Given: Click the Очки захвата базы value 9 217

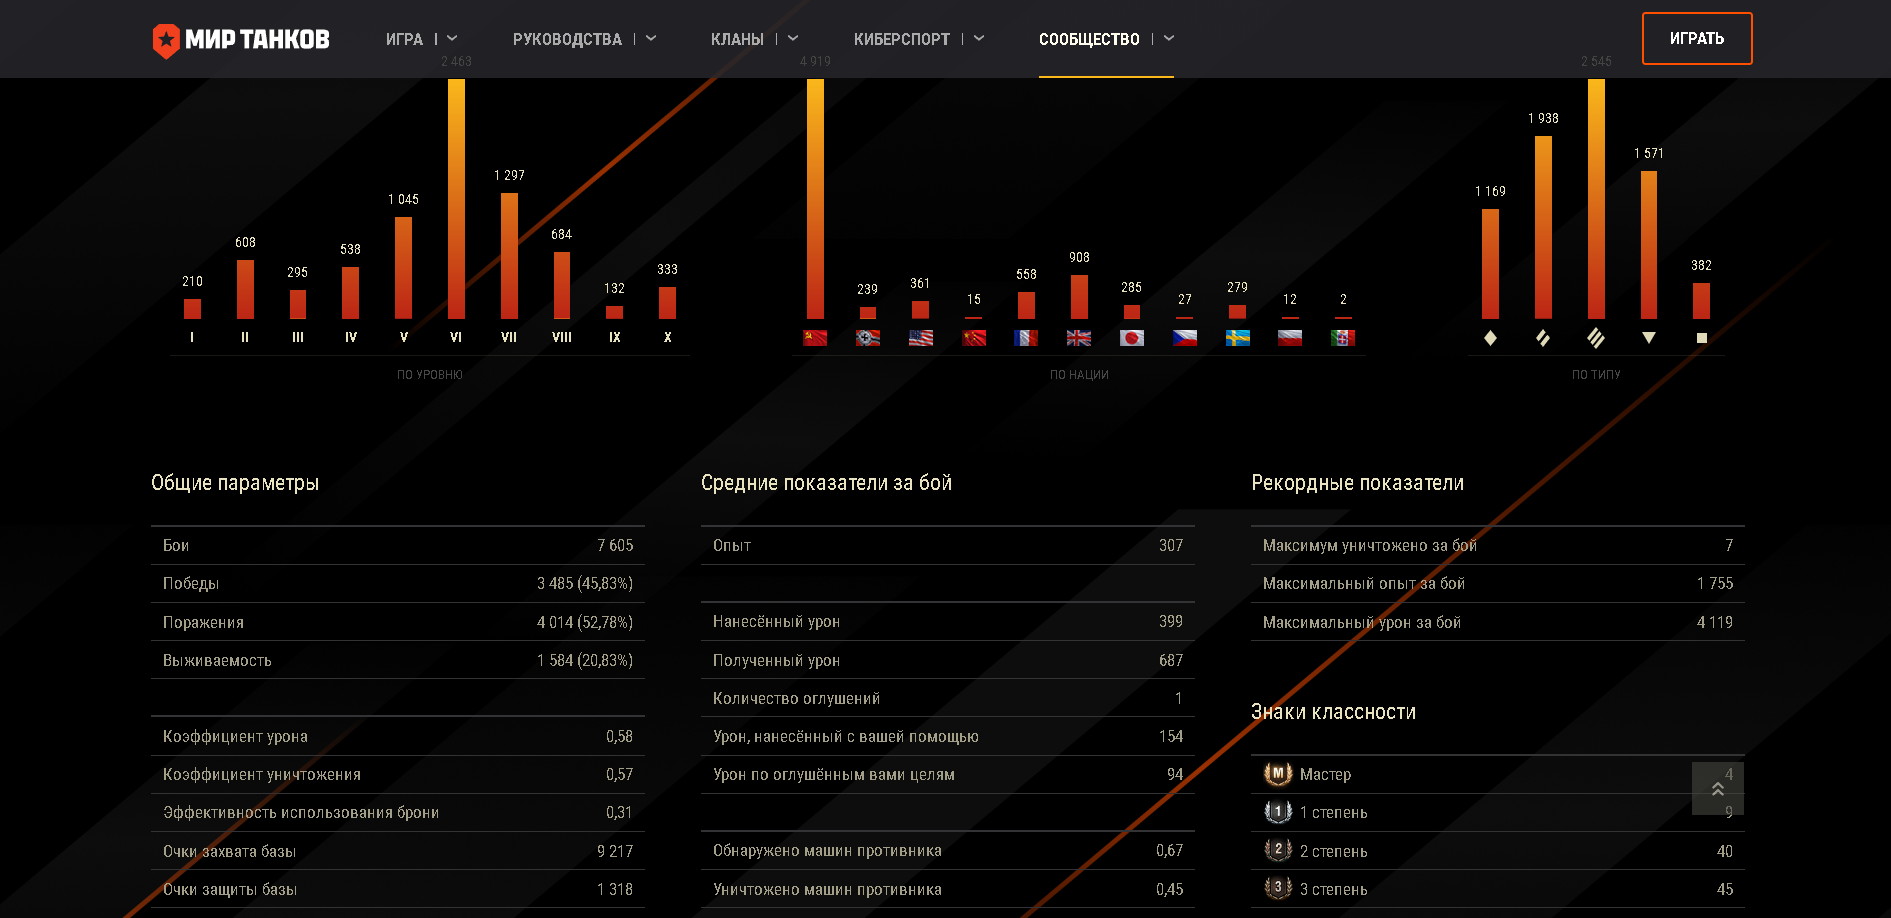Looking at the screenshot, I should click(615, 851).
